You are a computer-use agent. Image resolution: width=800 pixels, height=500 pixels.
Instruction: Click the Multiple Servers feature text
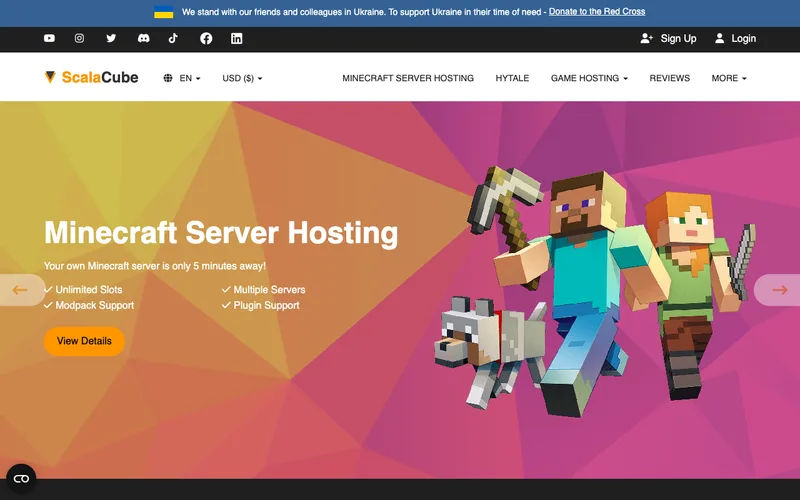[x=269, y=290]
